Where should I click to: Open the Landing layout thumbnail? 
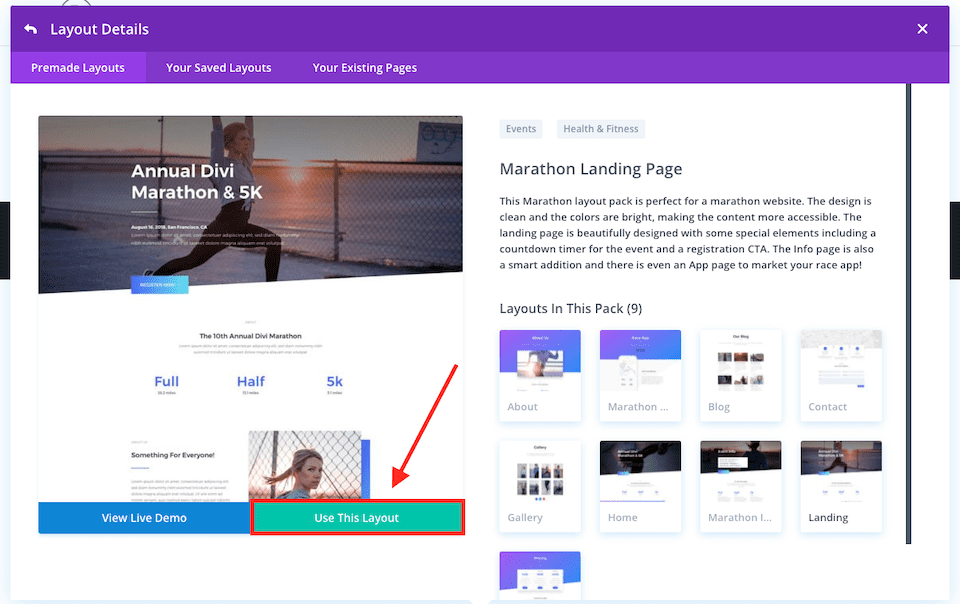840,486
